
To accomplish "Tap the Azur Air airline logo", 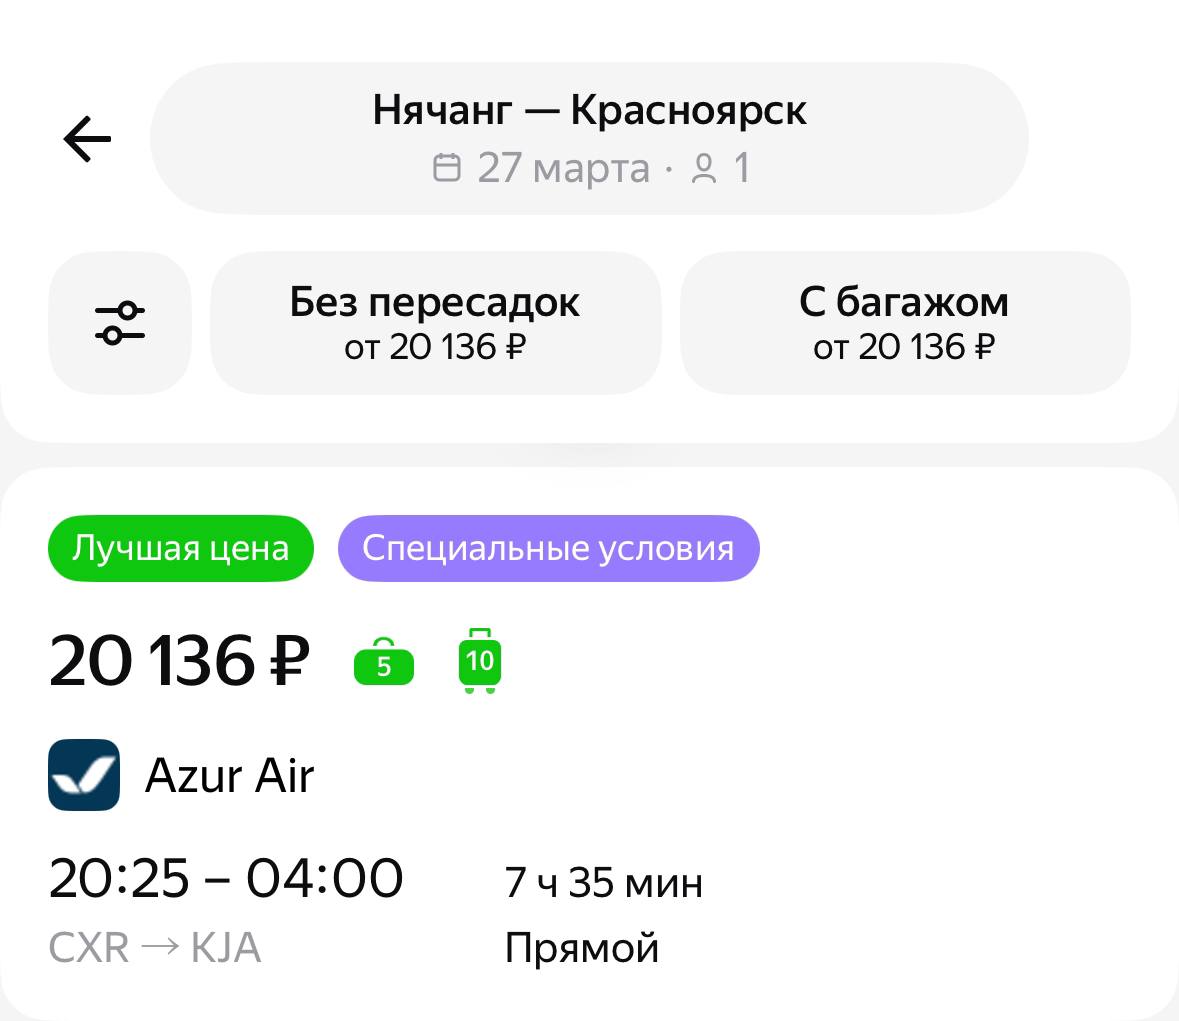I will tap(84, 774).
